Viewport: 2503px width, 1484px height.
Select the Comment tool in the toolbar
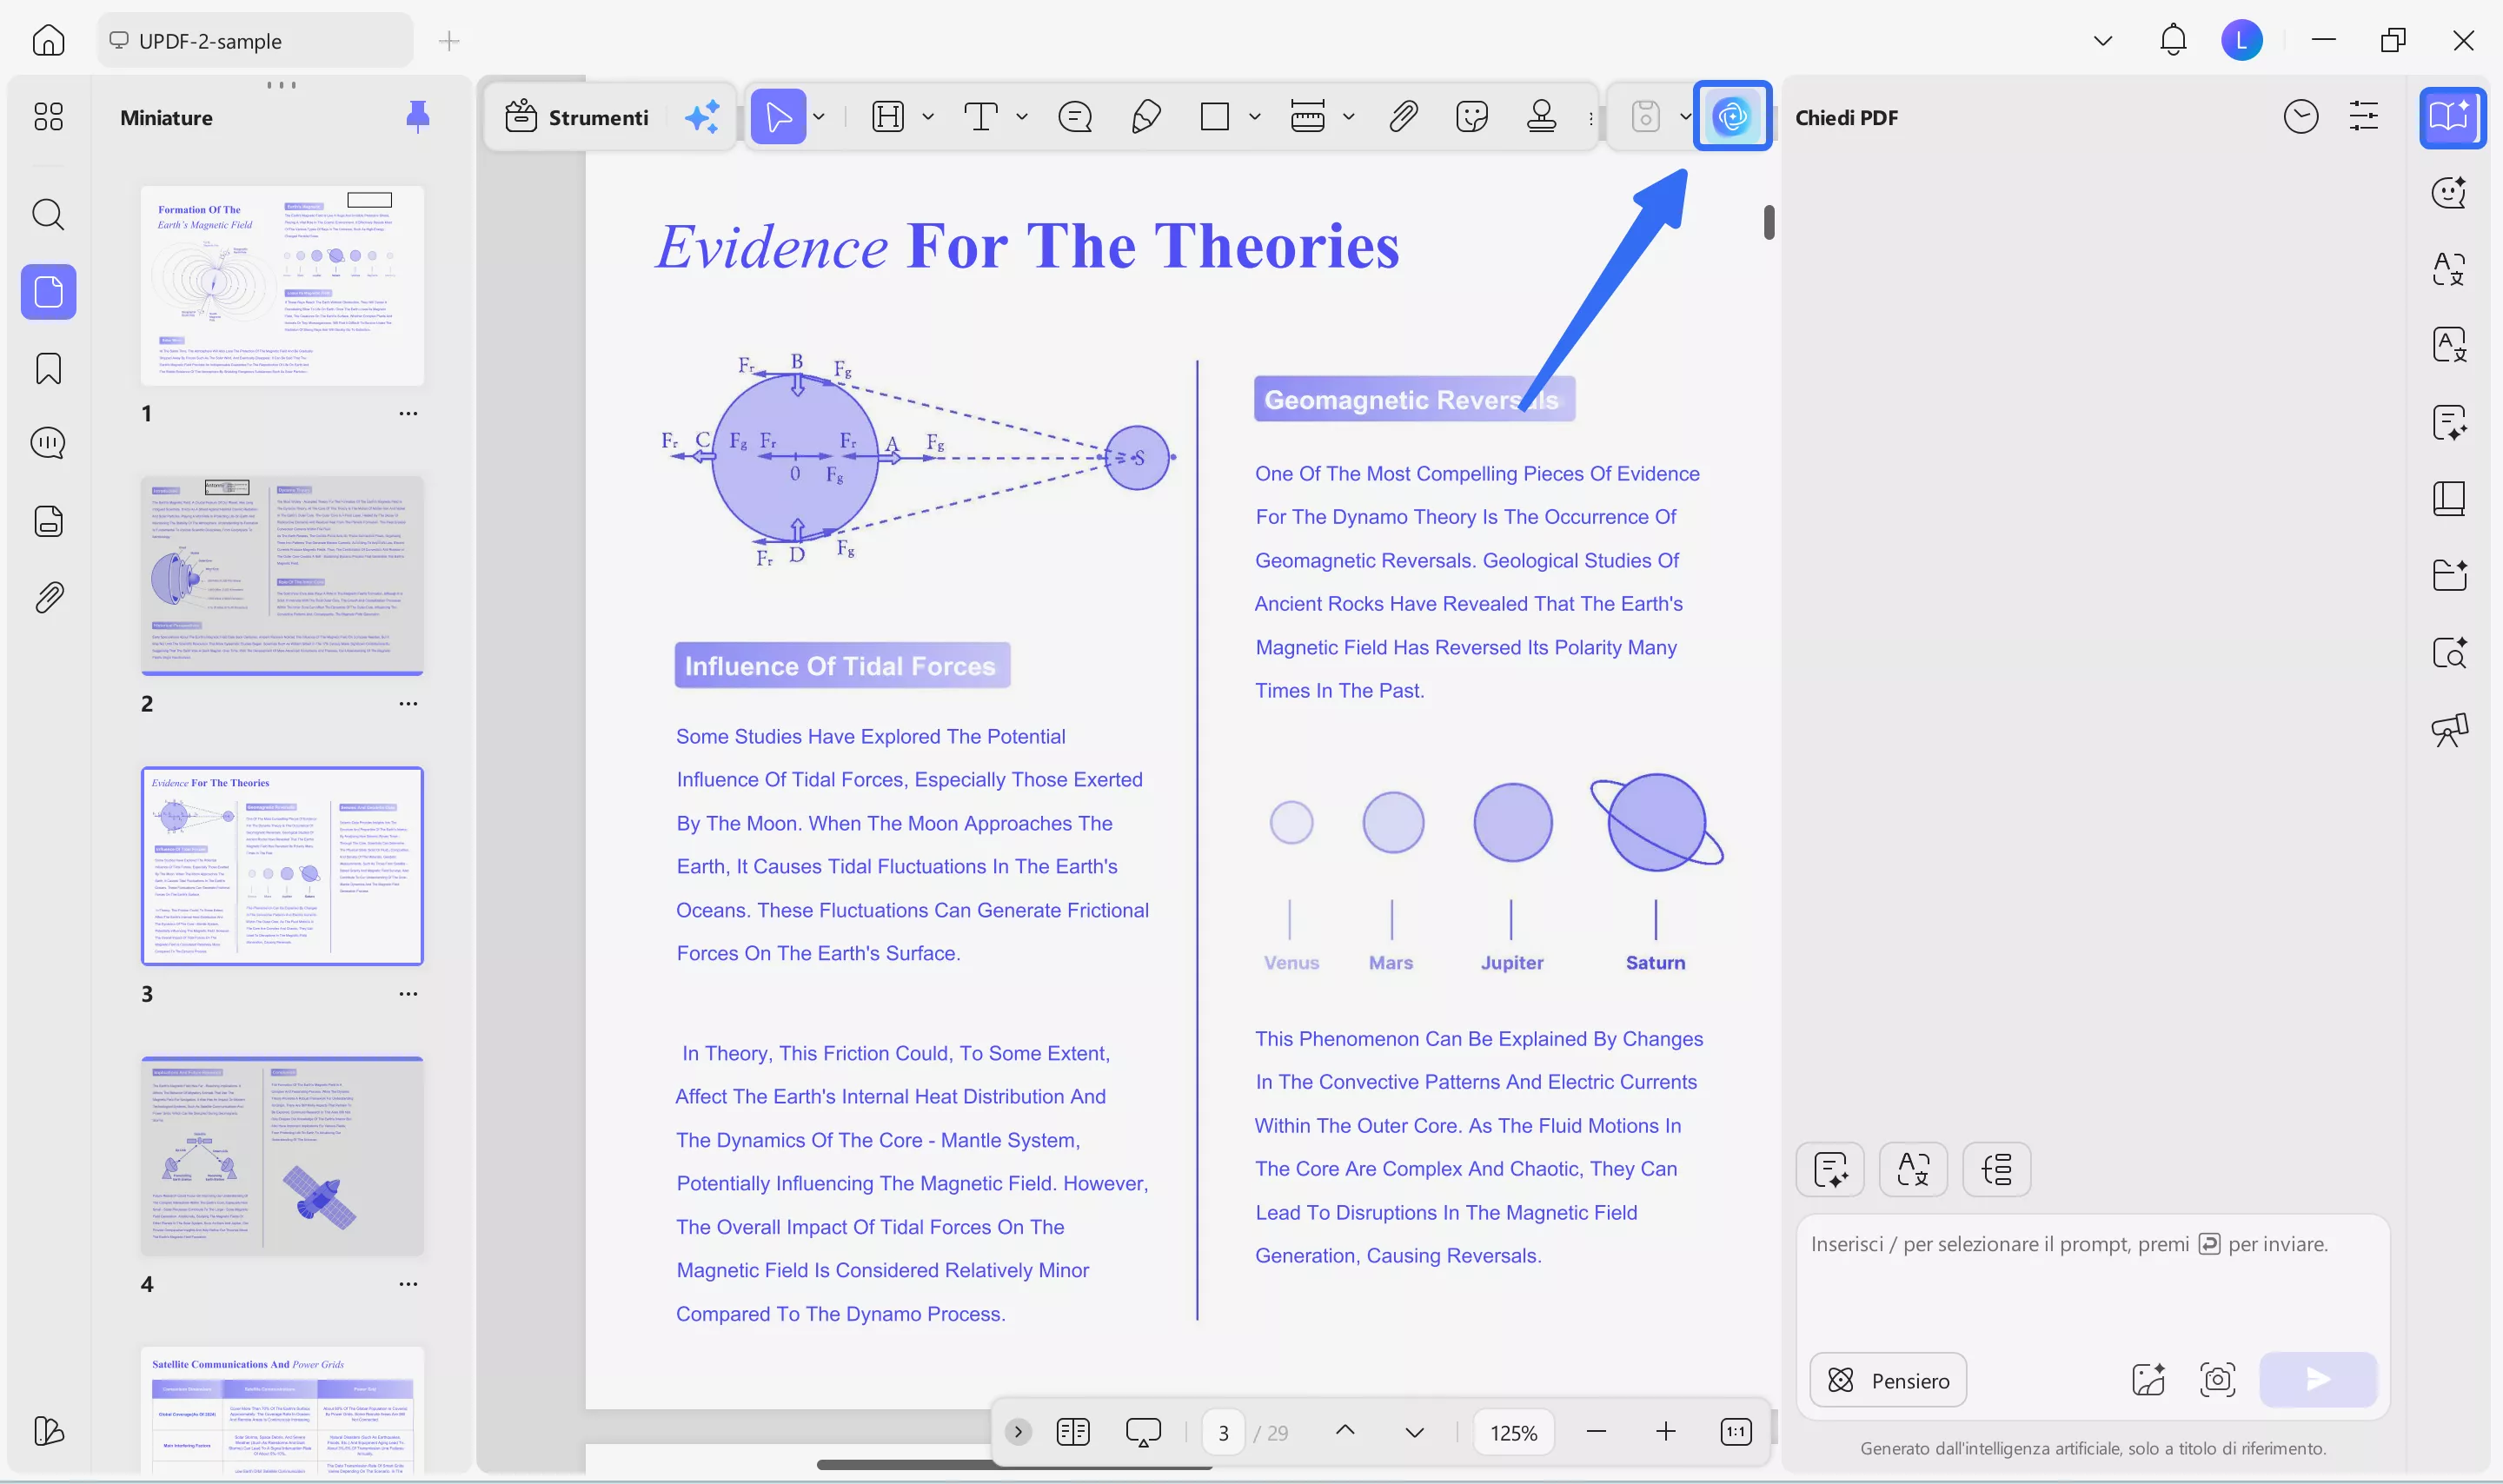point(1073,116)
